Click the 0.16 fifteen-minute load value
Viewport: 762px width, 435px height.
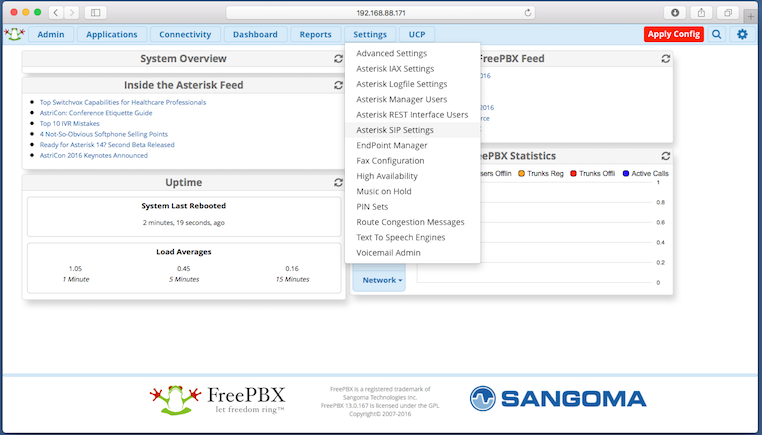(x=292, y=268)
